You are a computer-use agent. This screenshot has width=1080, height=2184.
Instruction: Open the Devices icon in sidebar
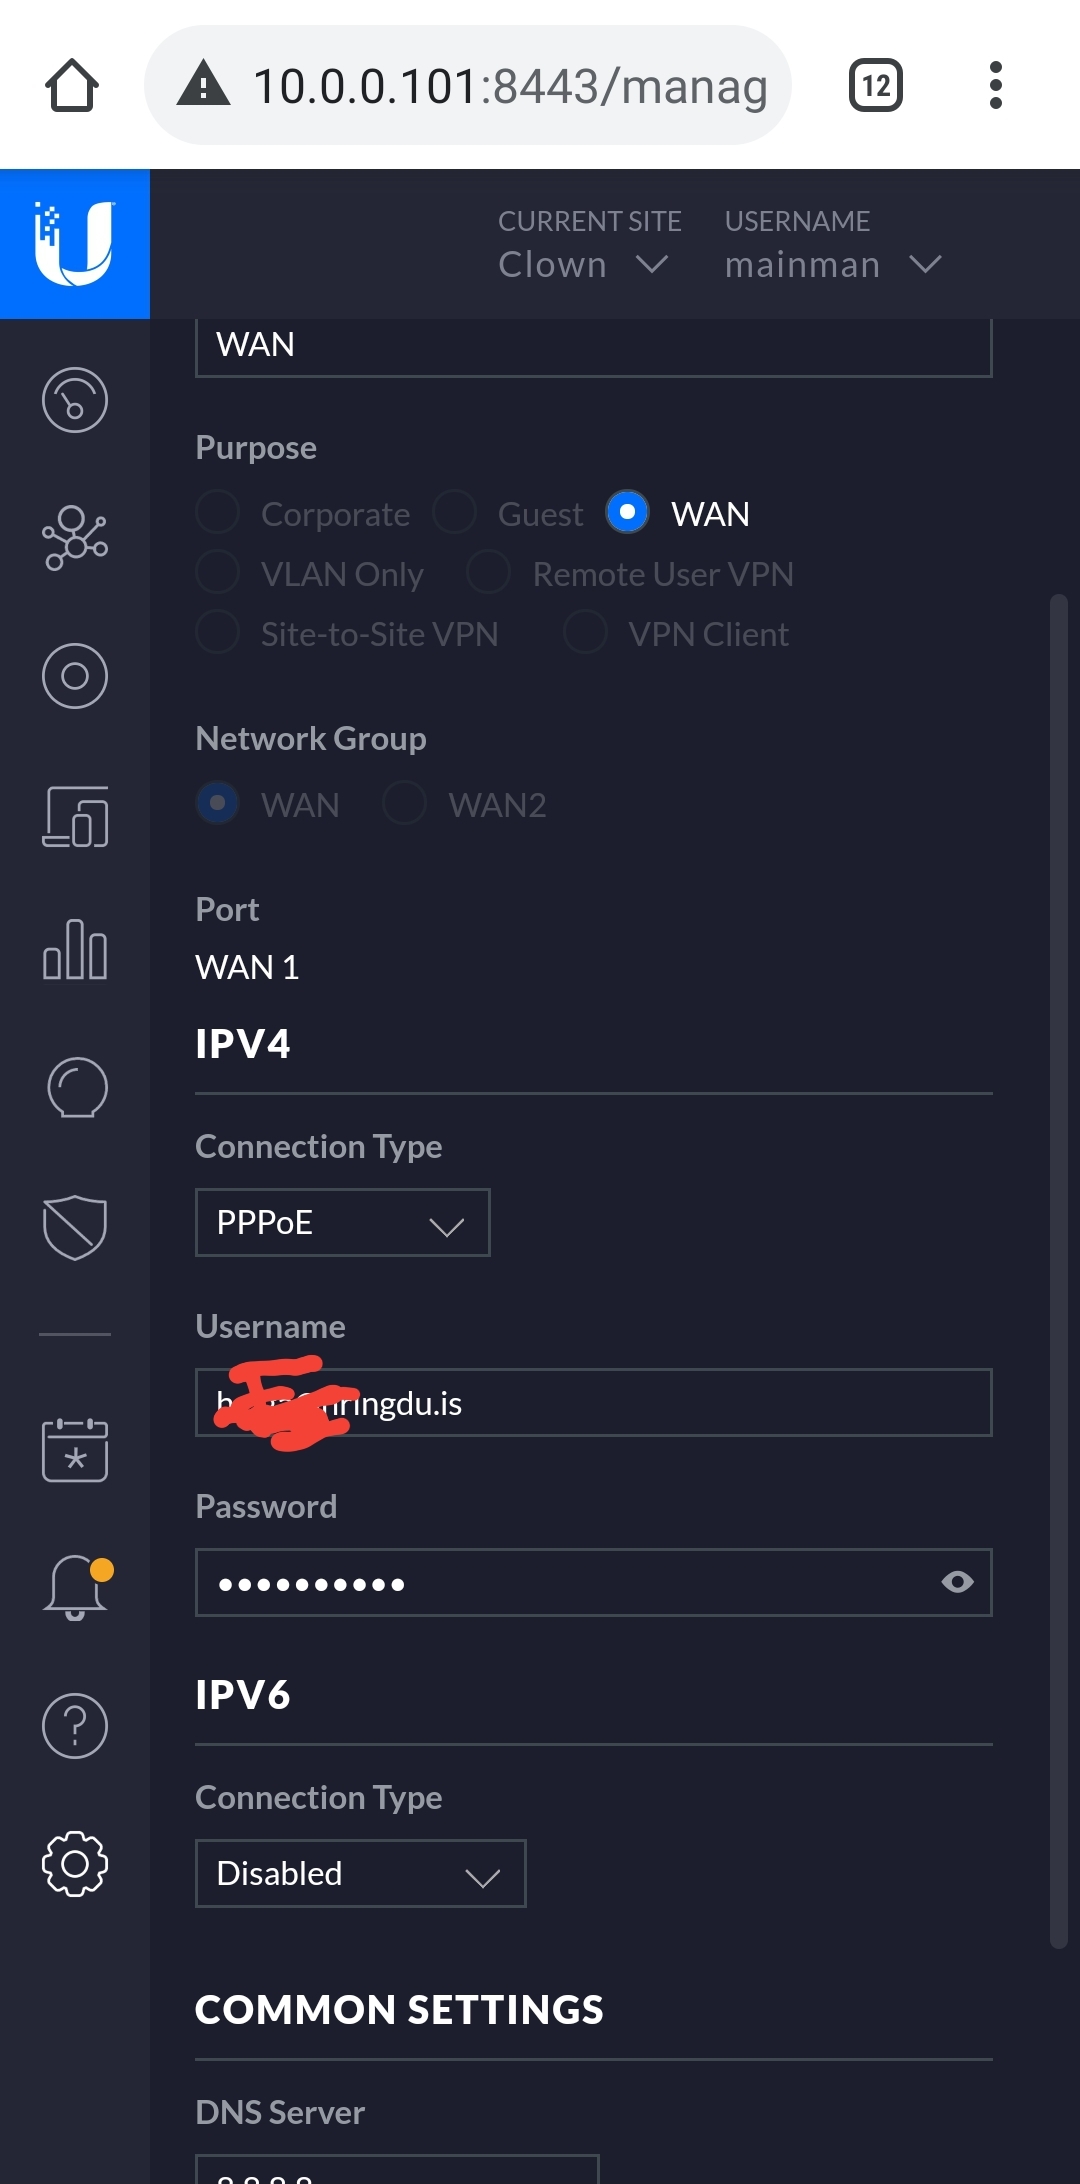pos(75,676)
